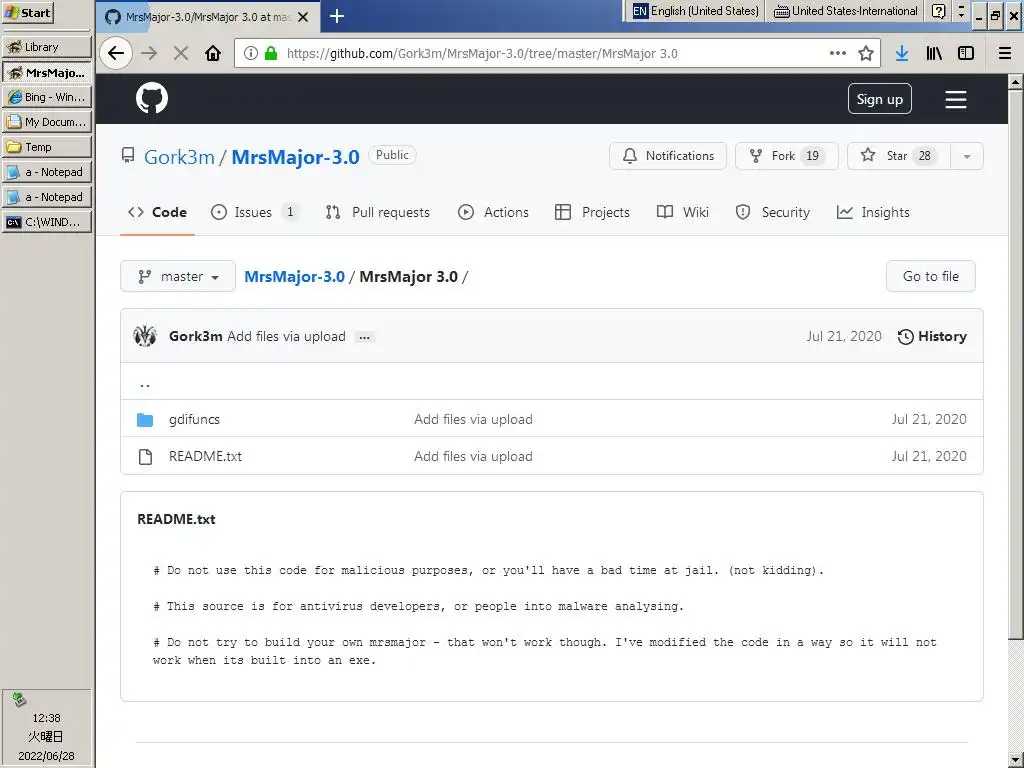Click the system tray network icon

pos(19,699)
